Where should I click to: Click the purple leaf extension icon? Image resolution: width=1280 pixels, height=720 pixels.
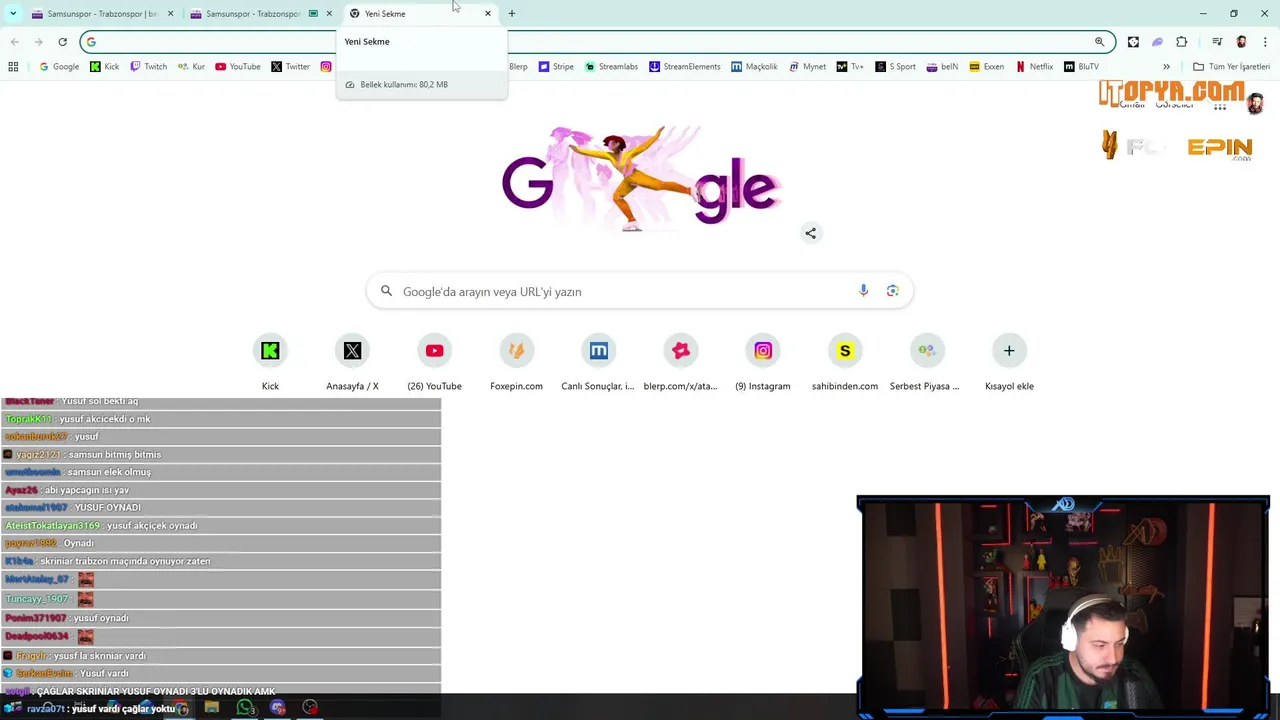pyautogui.click(x=1157, y=41)
